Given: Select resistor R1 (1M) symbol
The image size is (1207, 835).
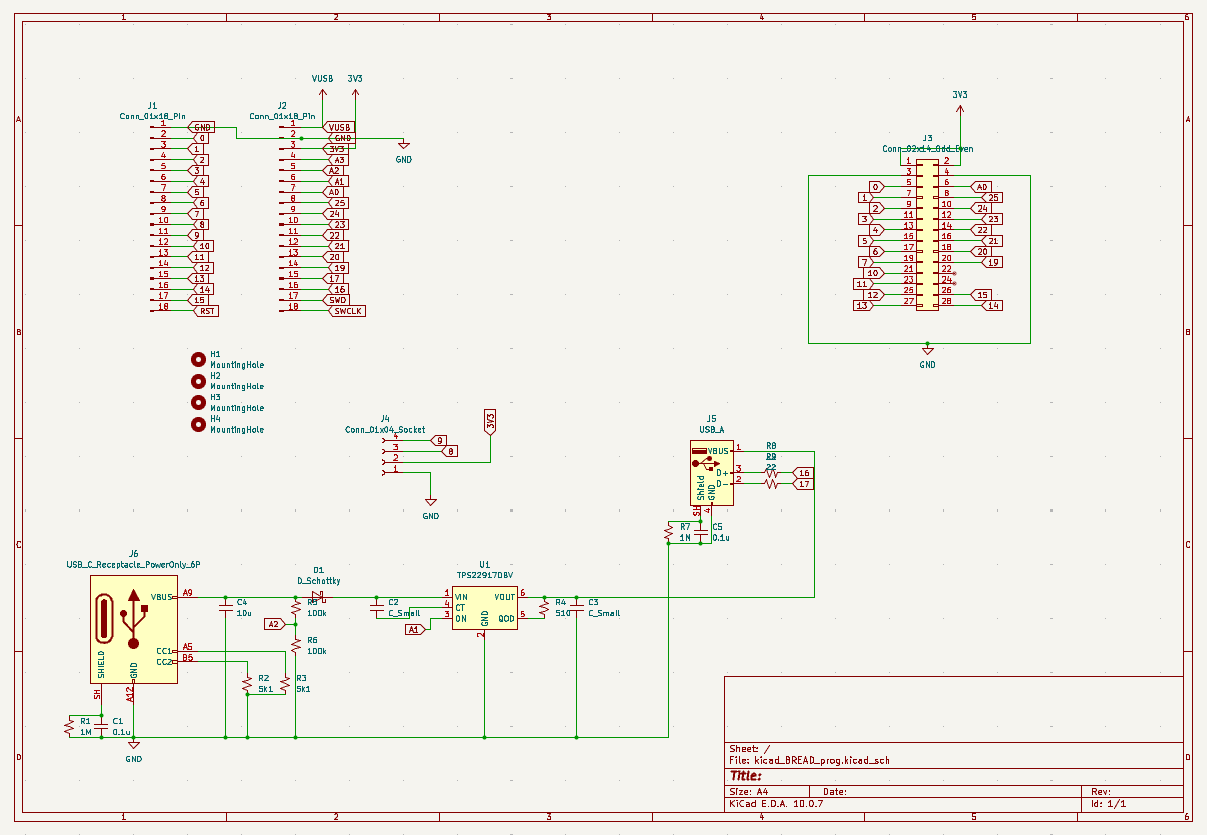Looking at the screenshot, I should pos(69,726).
